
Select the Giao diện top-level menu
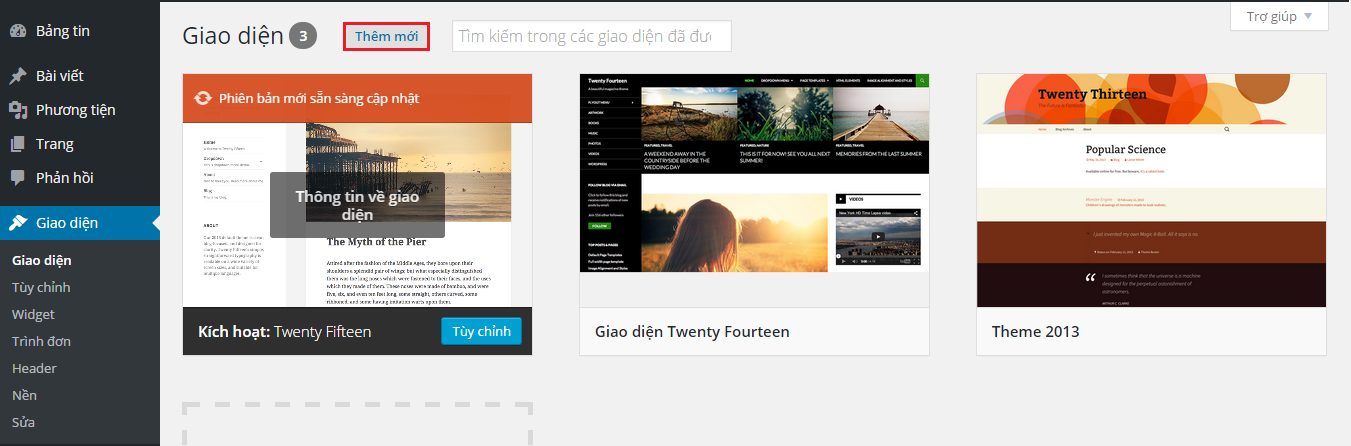click(80, 223)
